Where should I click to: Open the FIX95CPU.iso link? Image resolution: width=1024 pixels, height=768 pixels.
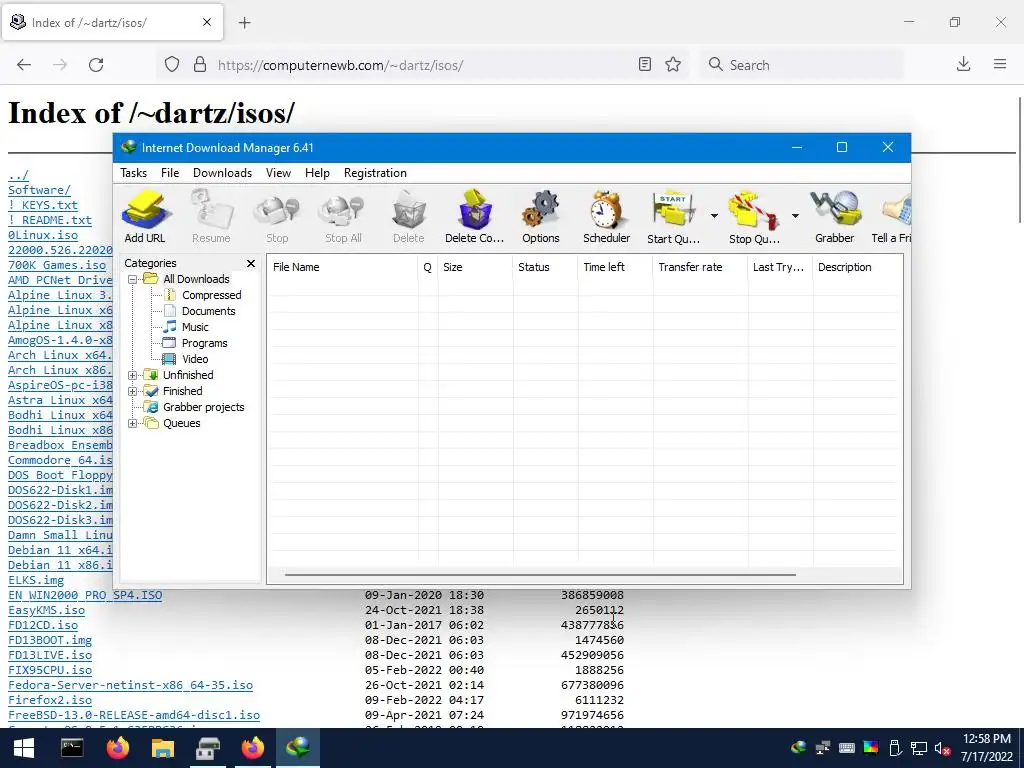[x=50, y=670]
